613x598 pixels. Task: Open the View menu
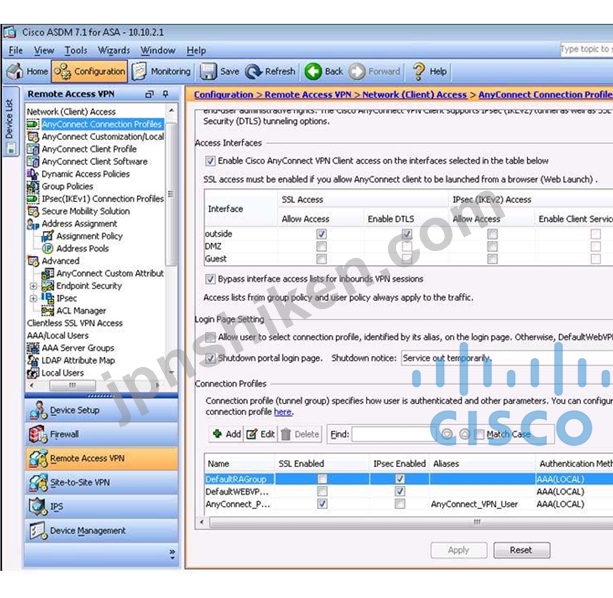[x=44, y=50]
